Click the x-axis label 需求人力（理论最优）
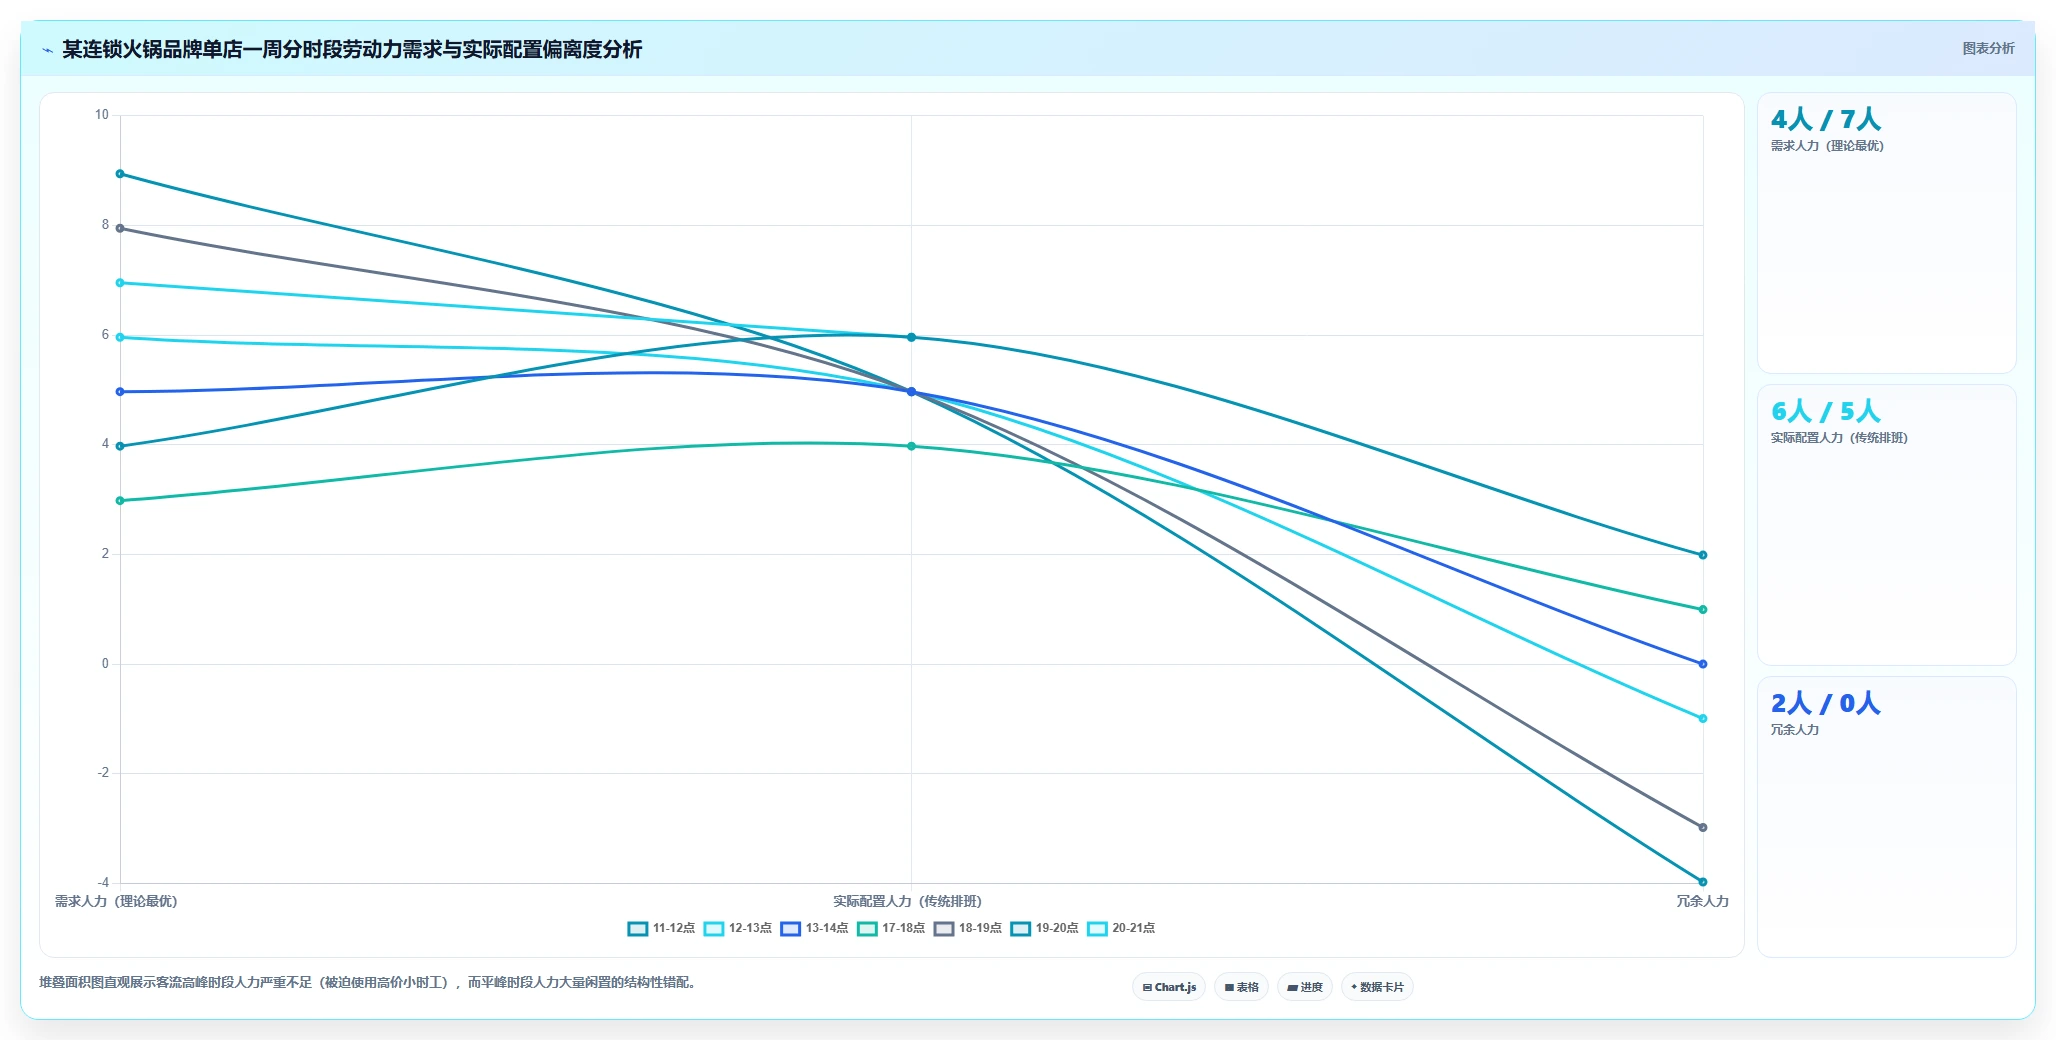 pyautogui.click(x=116, y=901)
